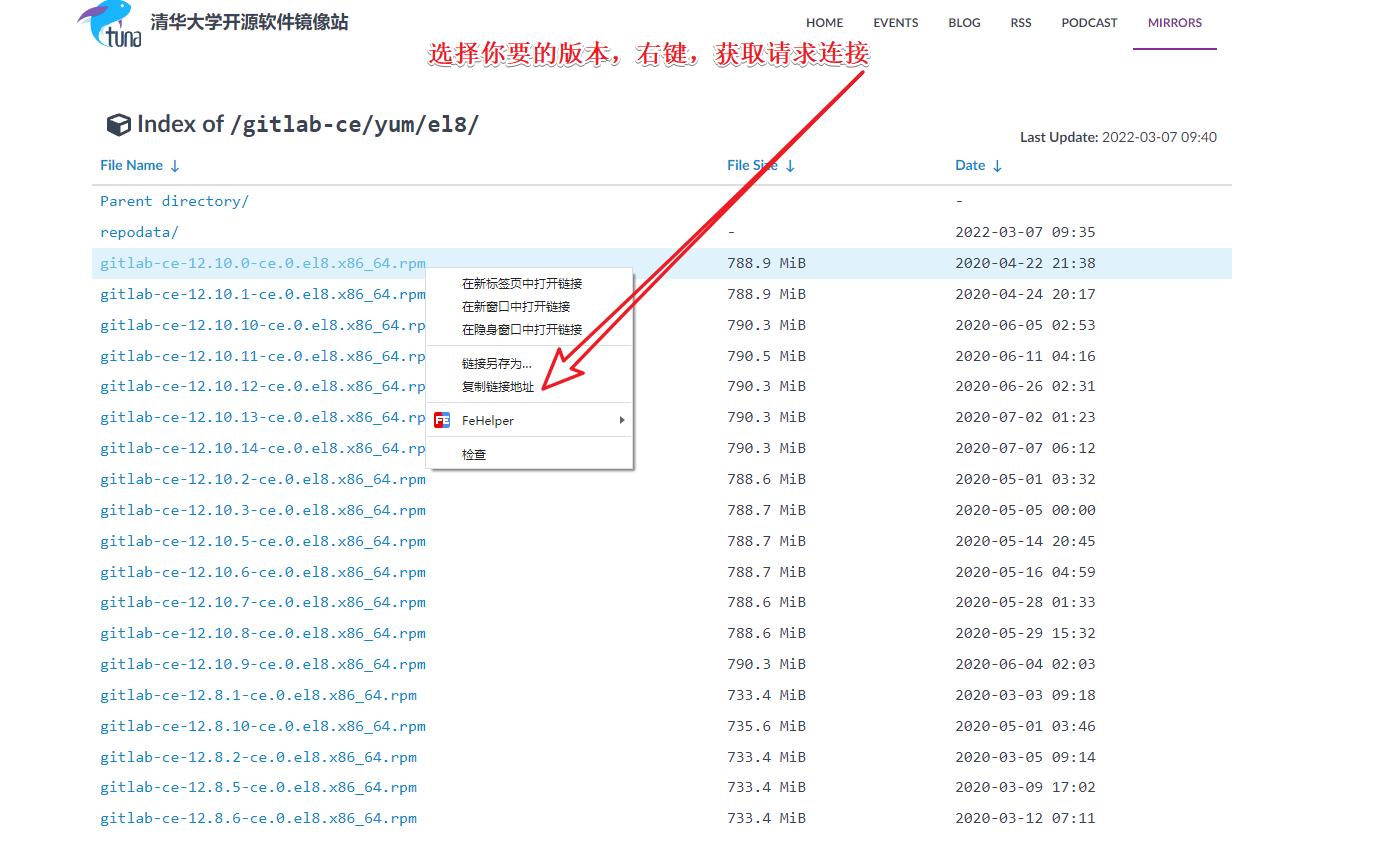Open gitlab-ce-12.10.3-ce.0.el8.x86_64.rpm link

click(263, 510)
